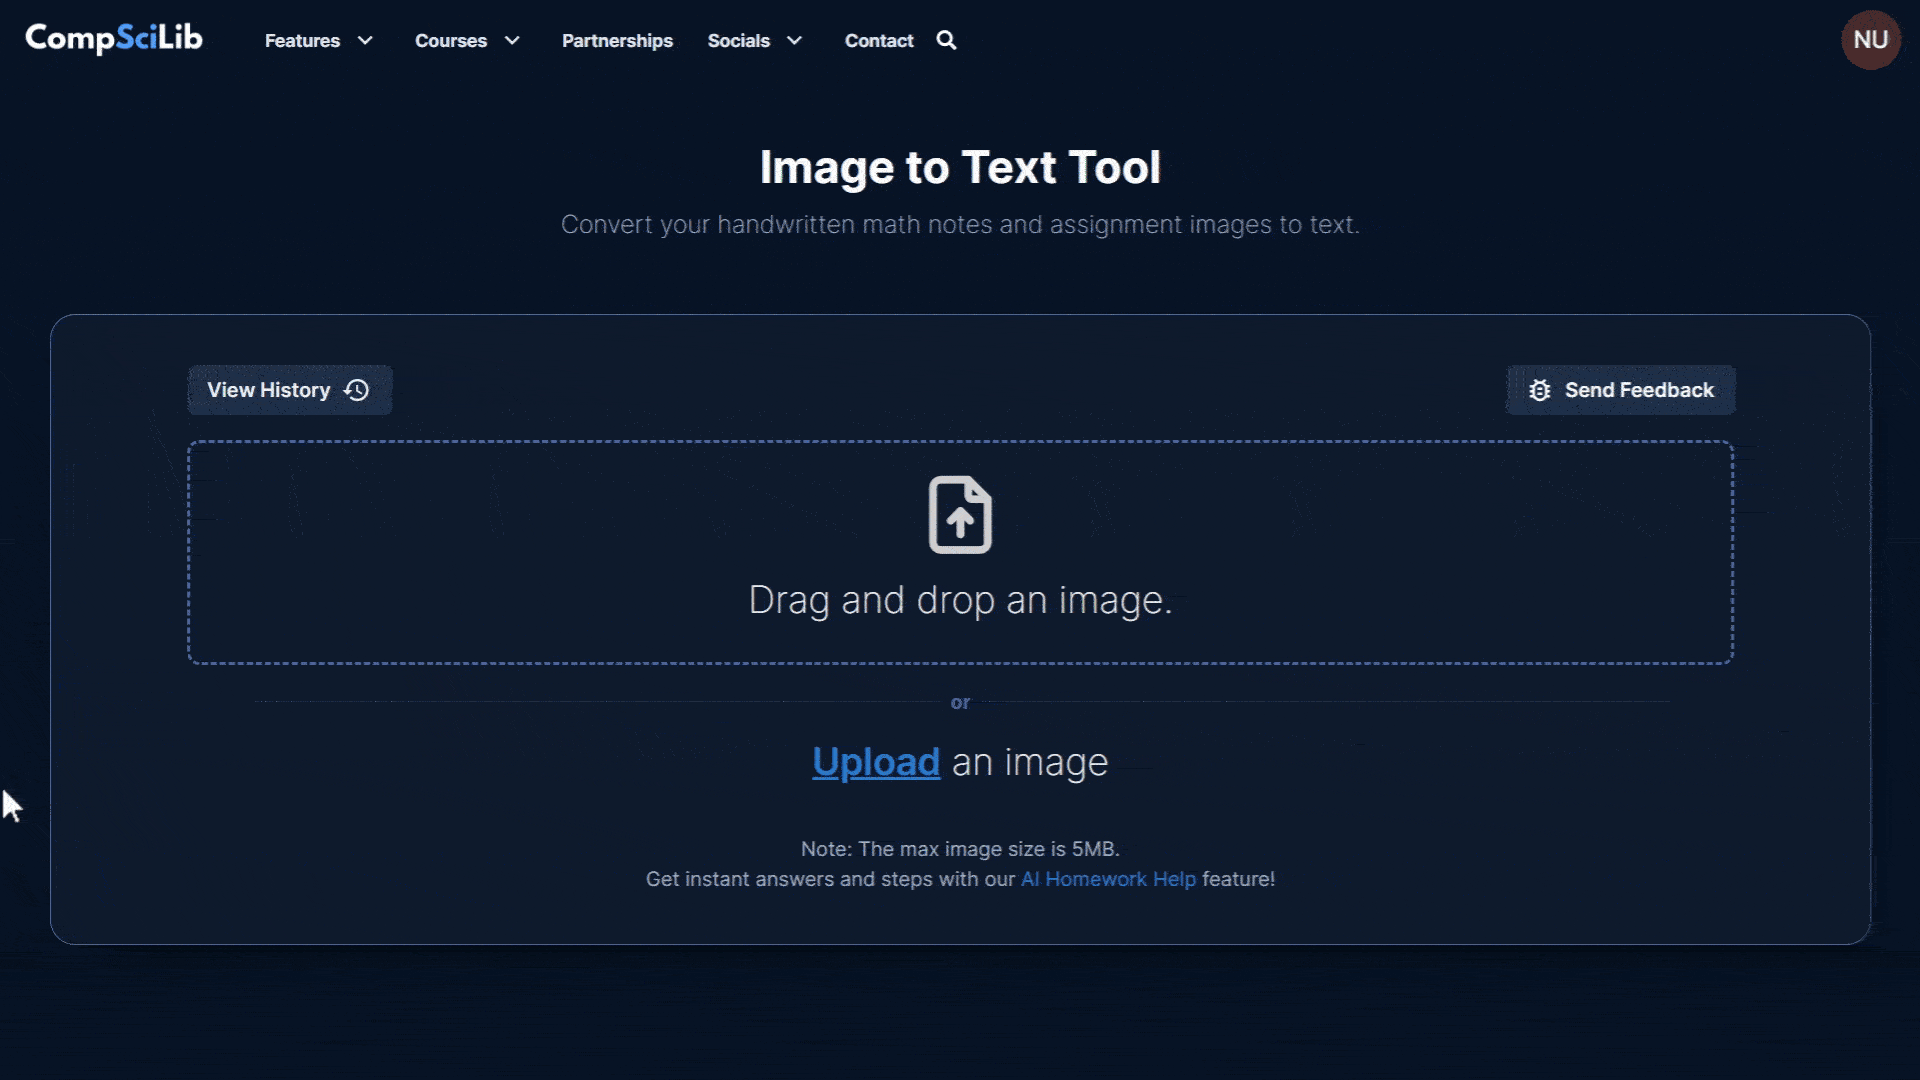Click the 'Convert your handwritten math notes' subtitle
Image resolution: width=1920 pixels, height=1080 pixels.
coord(960,225)
